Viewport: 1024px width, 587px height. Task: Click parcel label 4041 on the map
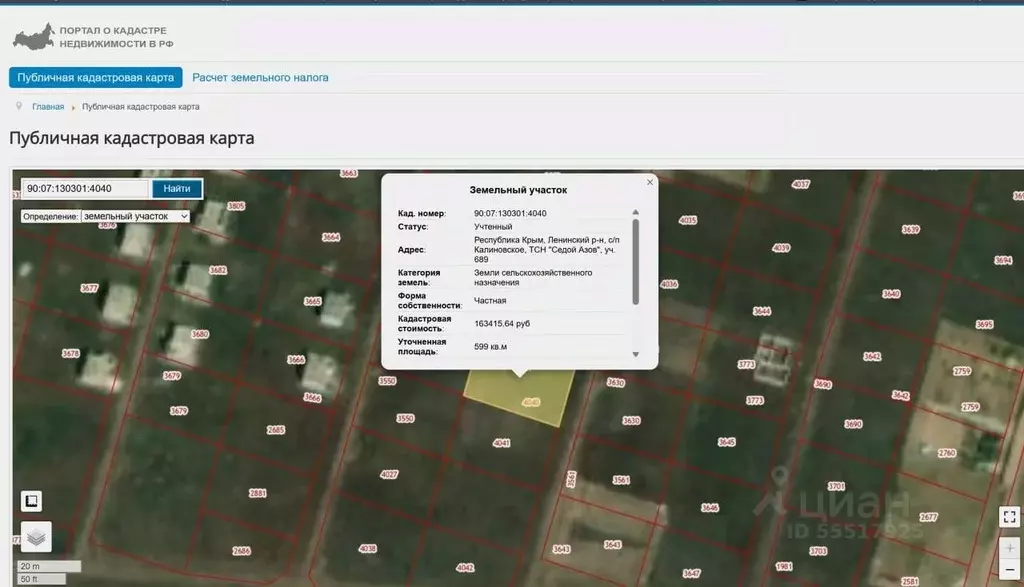click(x=502, y=442)
